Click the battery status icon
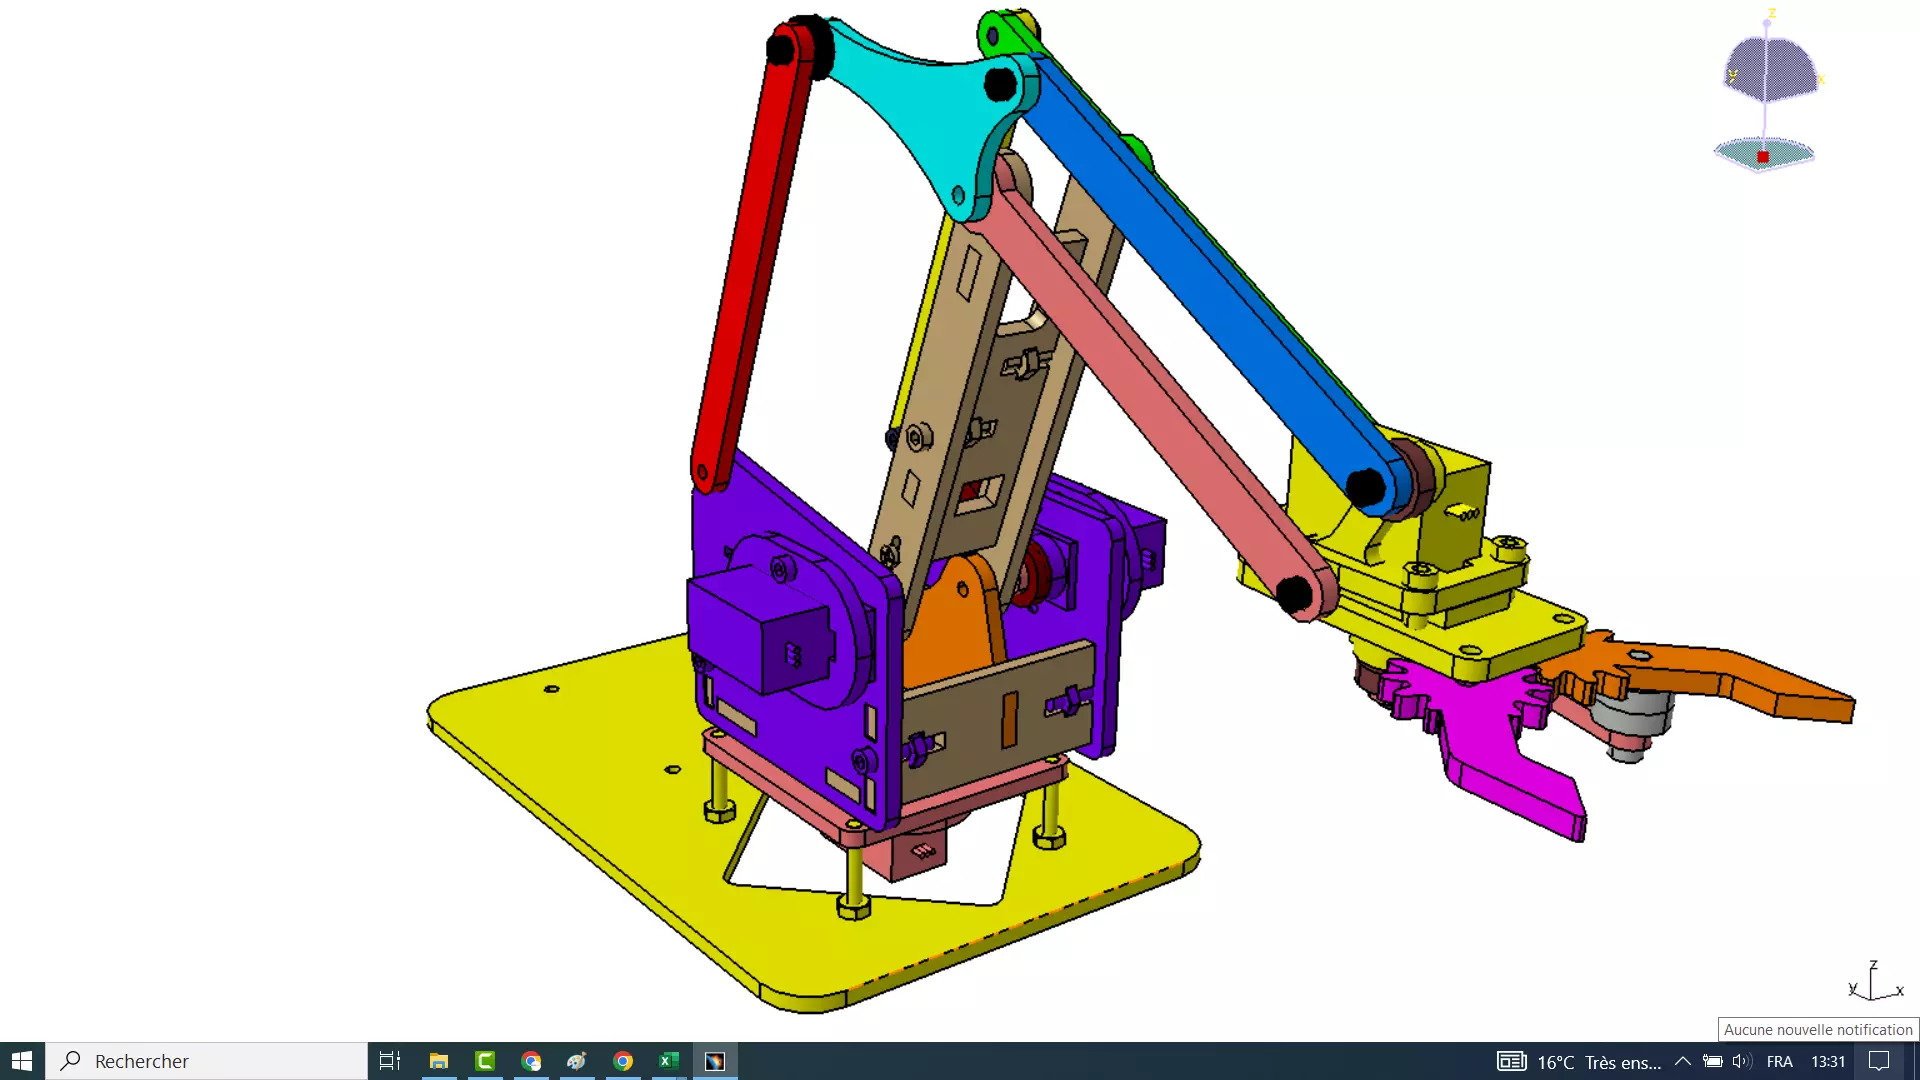 click(1712, 1061)
